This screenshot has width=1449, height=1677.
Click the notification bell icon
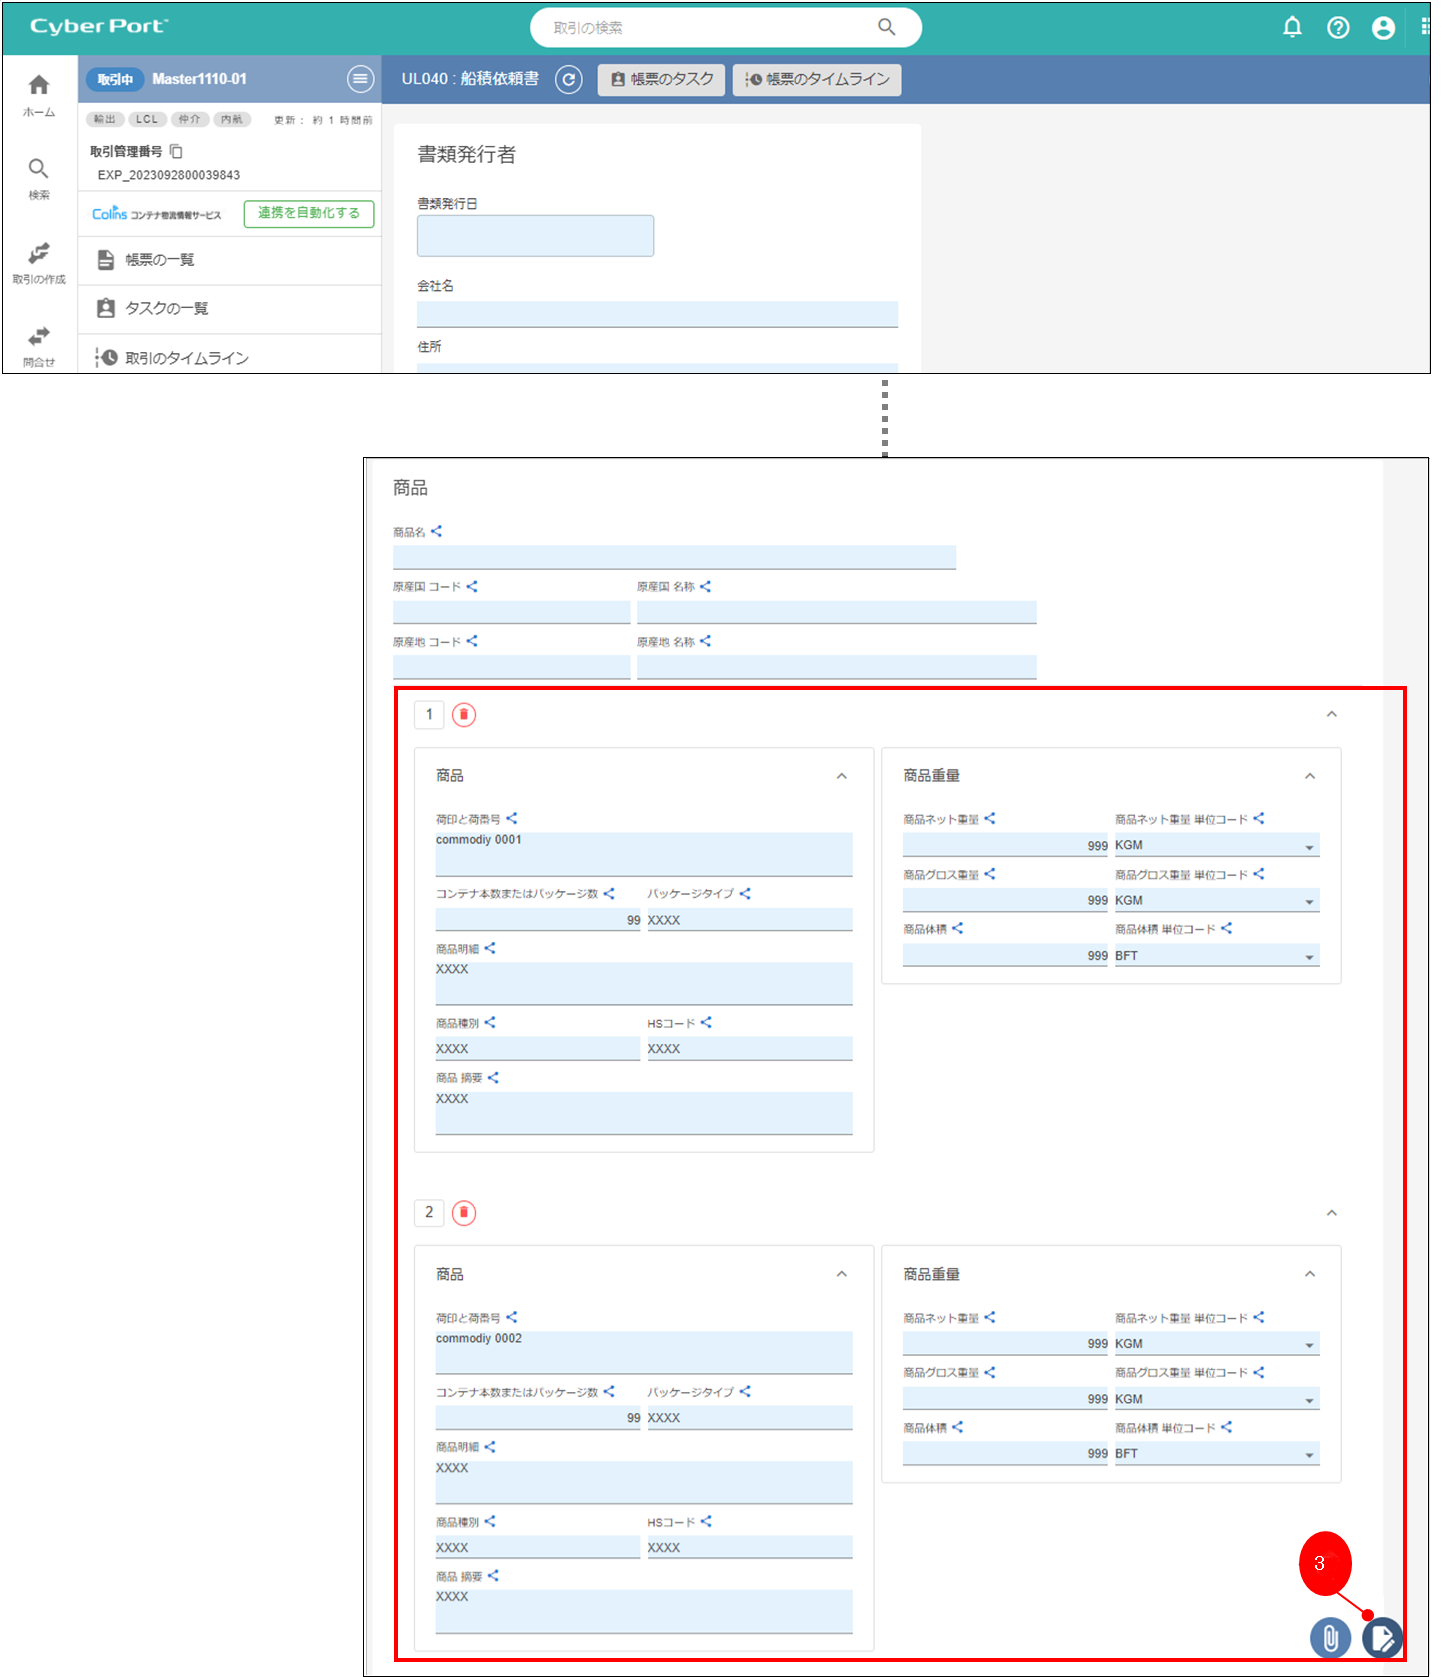tap(1292, 27)
